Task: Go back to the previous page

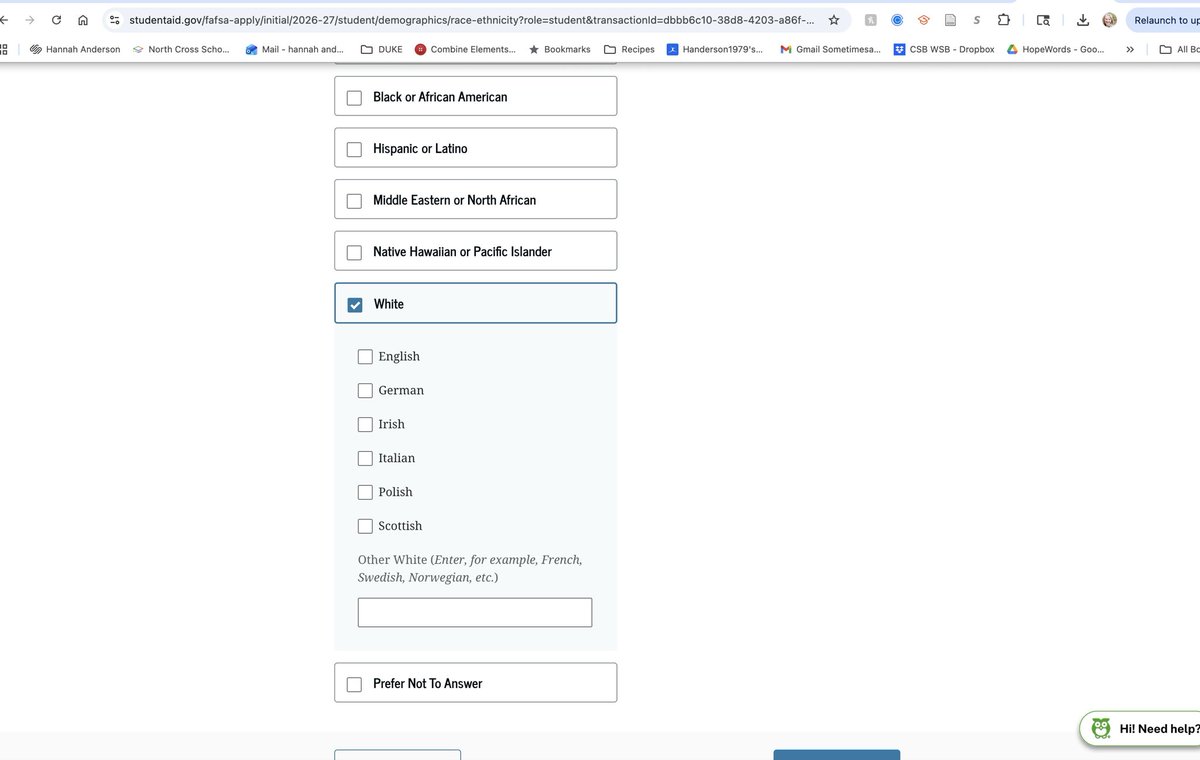Action: point(3,20)
